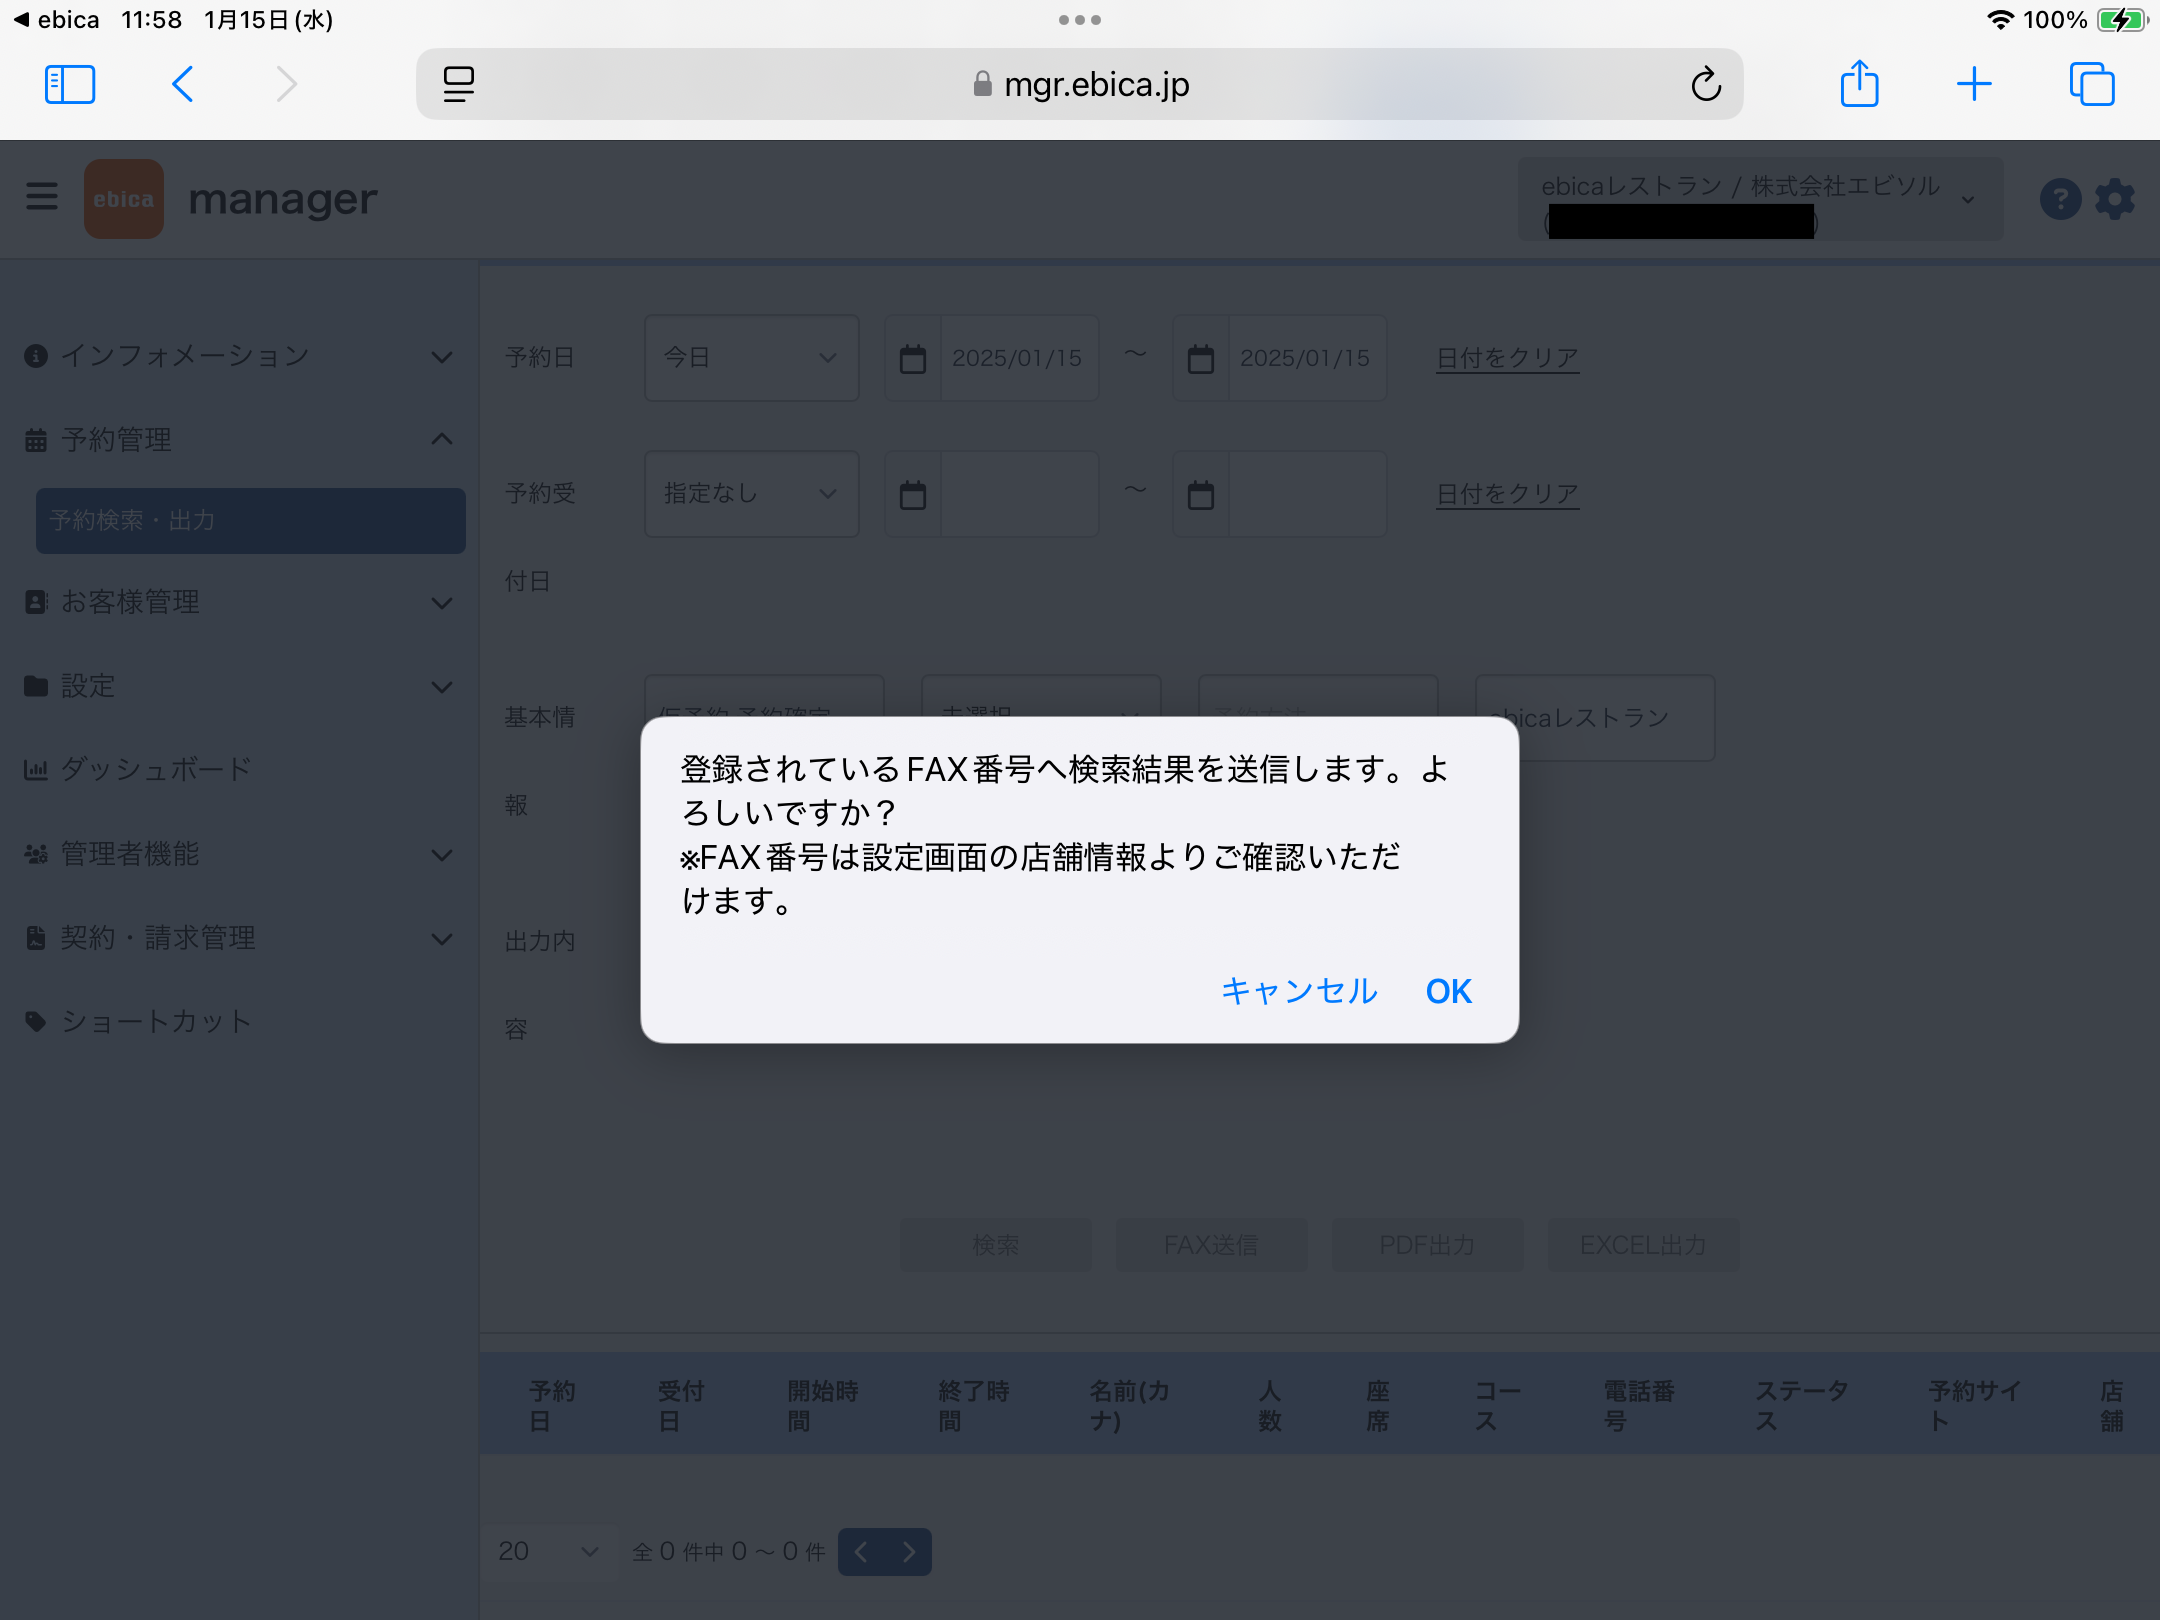Screen dimensions: 2160x1620
Task: Click the 開始時間 column header
Action: tap(822, 1405)
